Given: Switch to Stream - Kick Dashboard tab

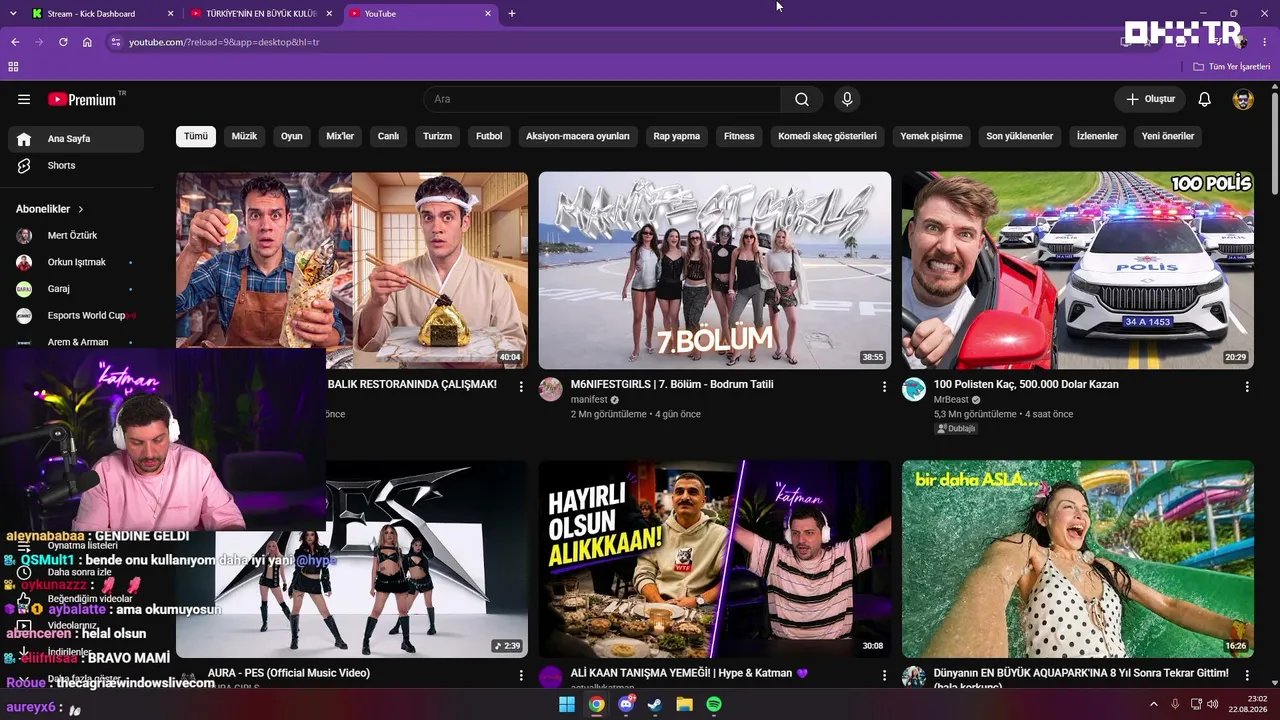Looking at the screenshot, I should pos(91,14).
